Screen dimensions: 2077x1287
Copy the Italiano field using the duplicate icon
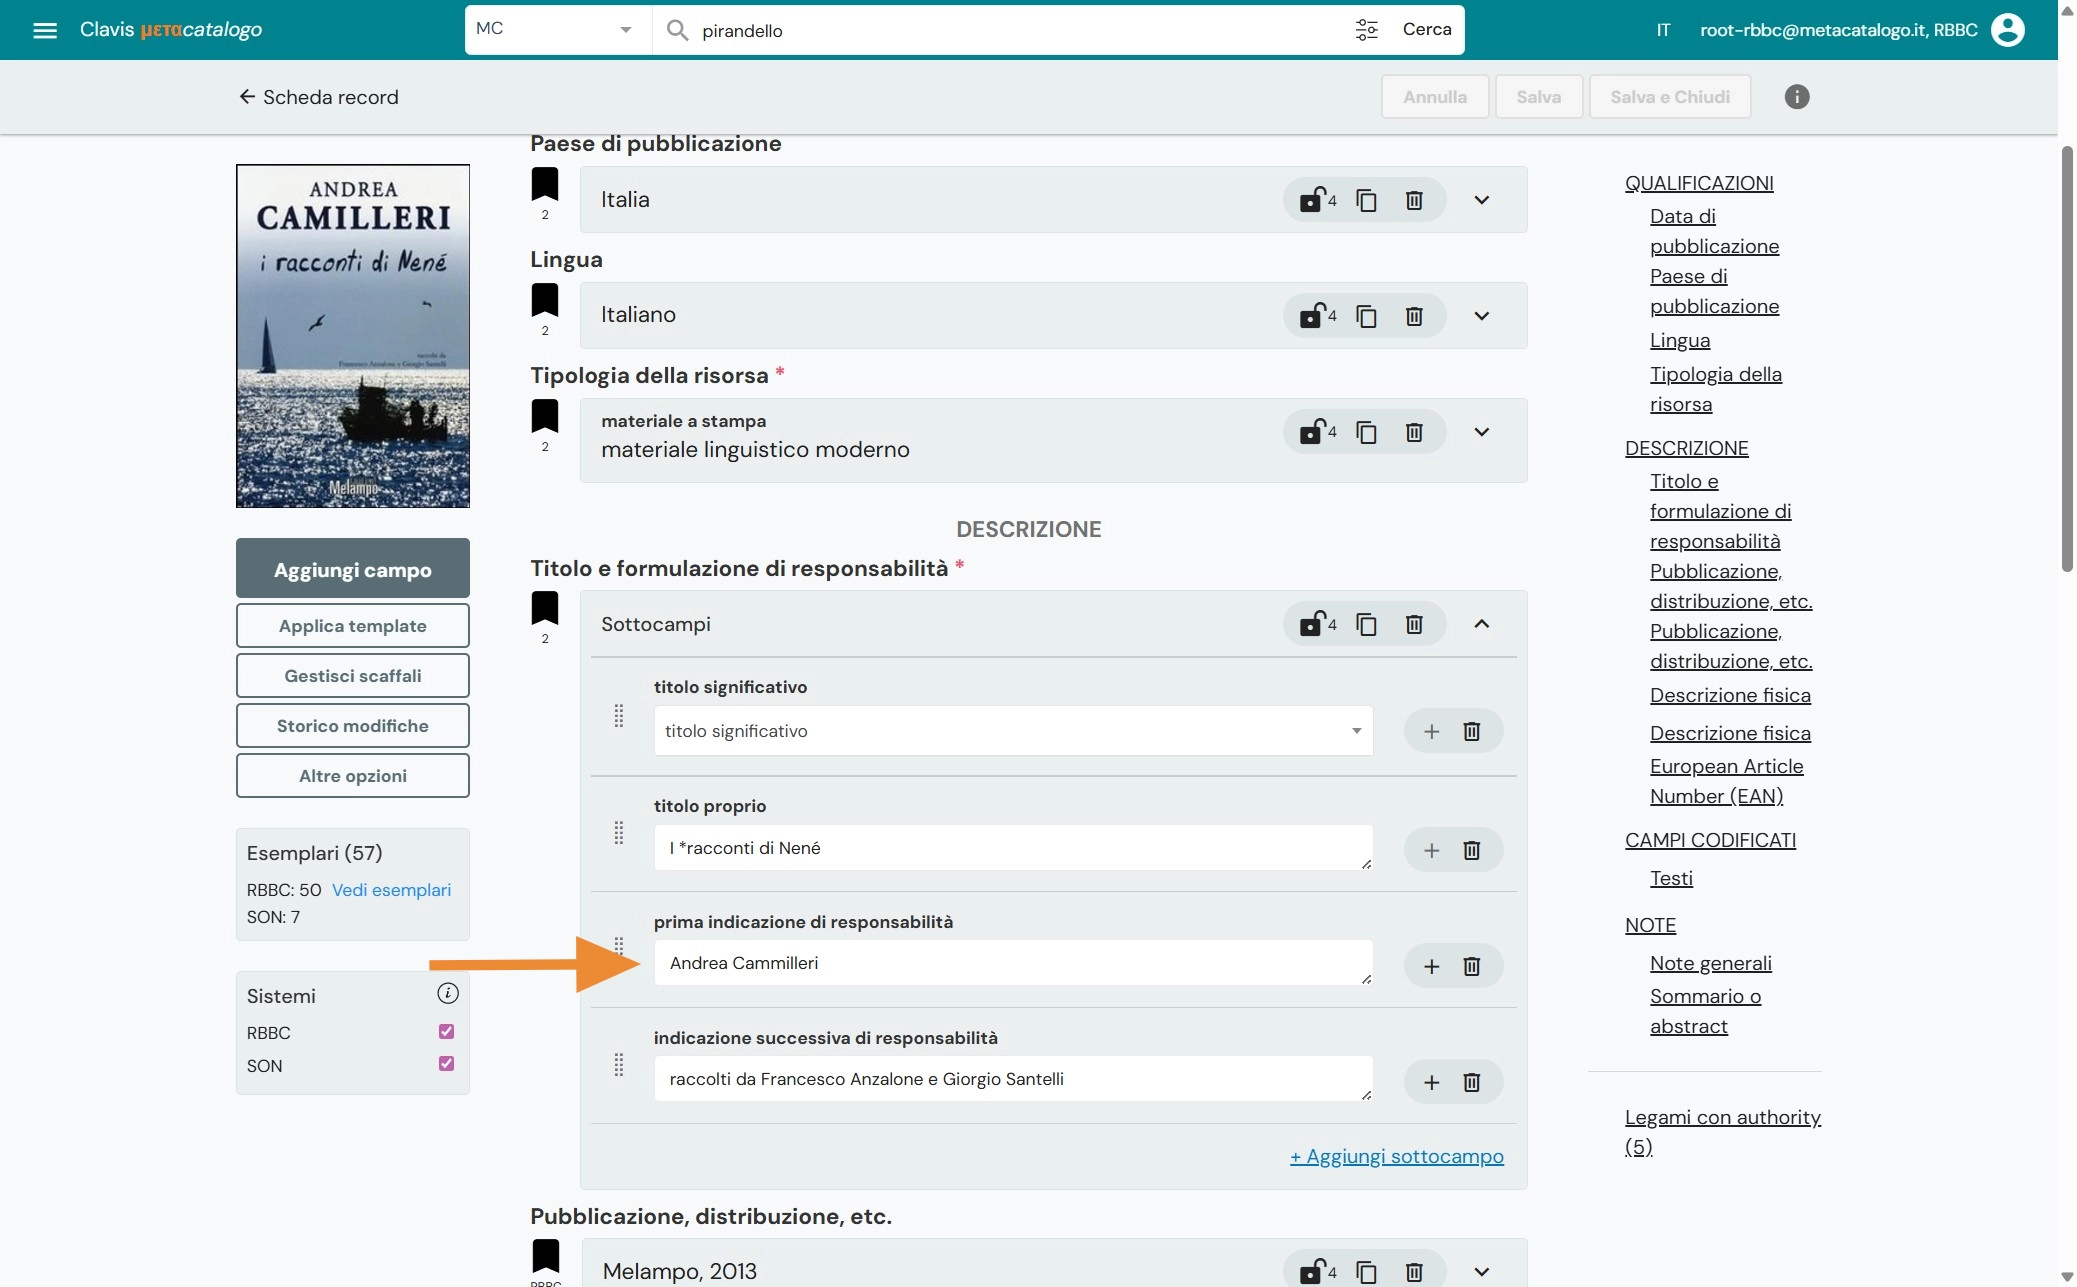[1367, 315]
